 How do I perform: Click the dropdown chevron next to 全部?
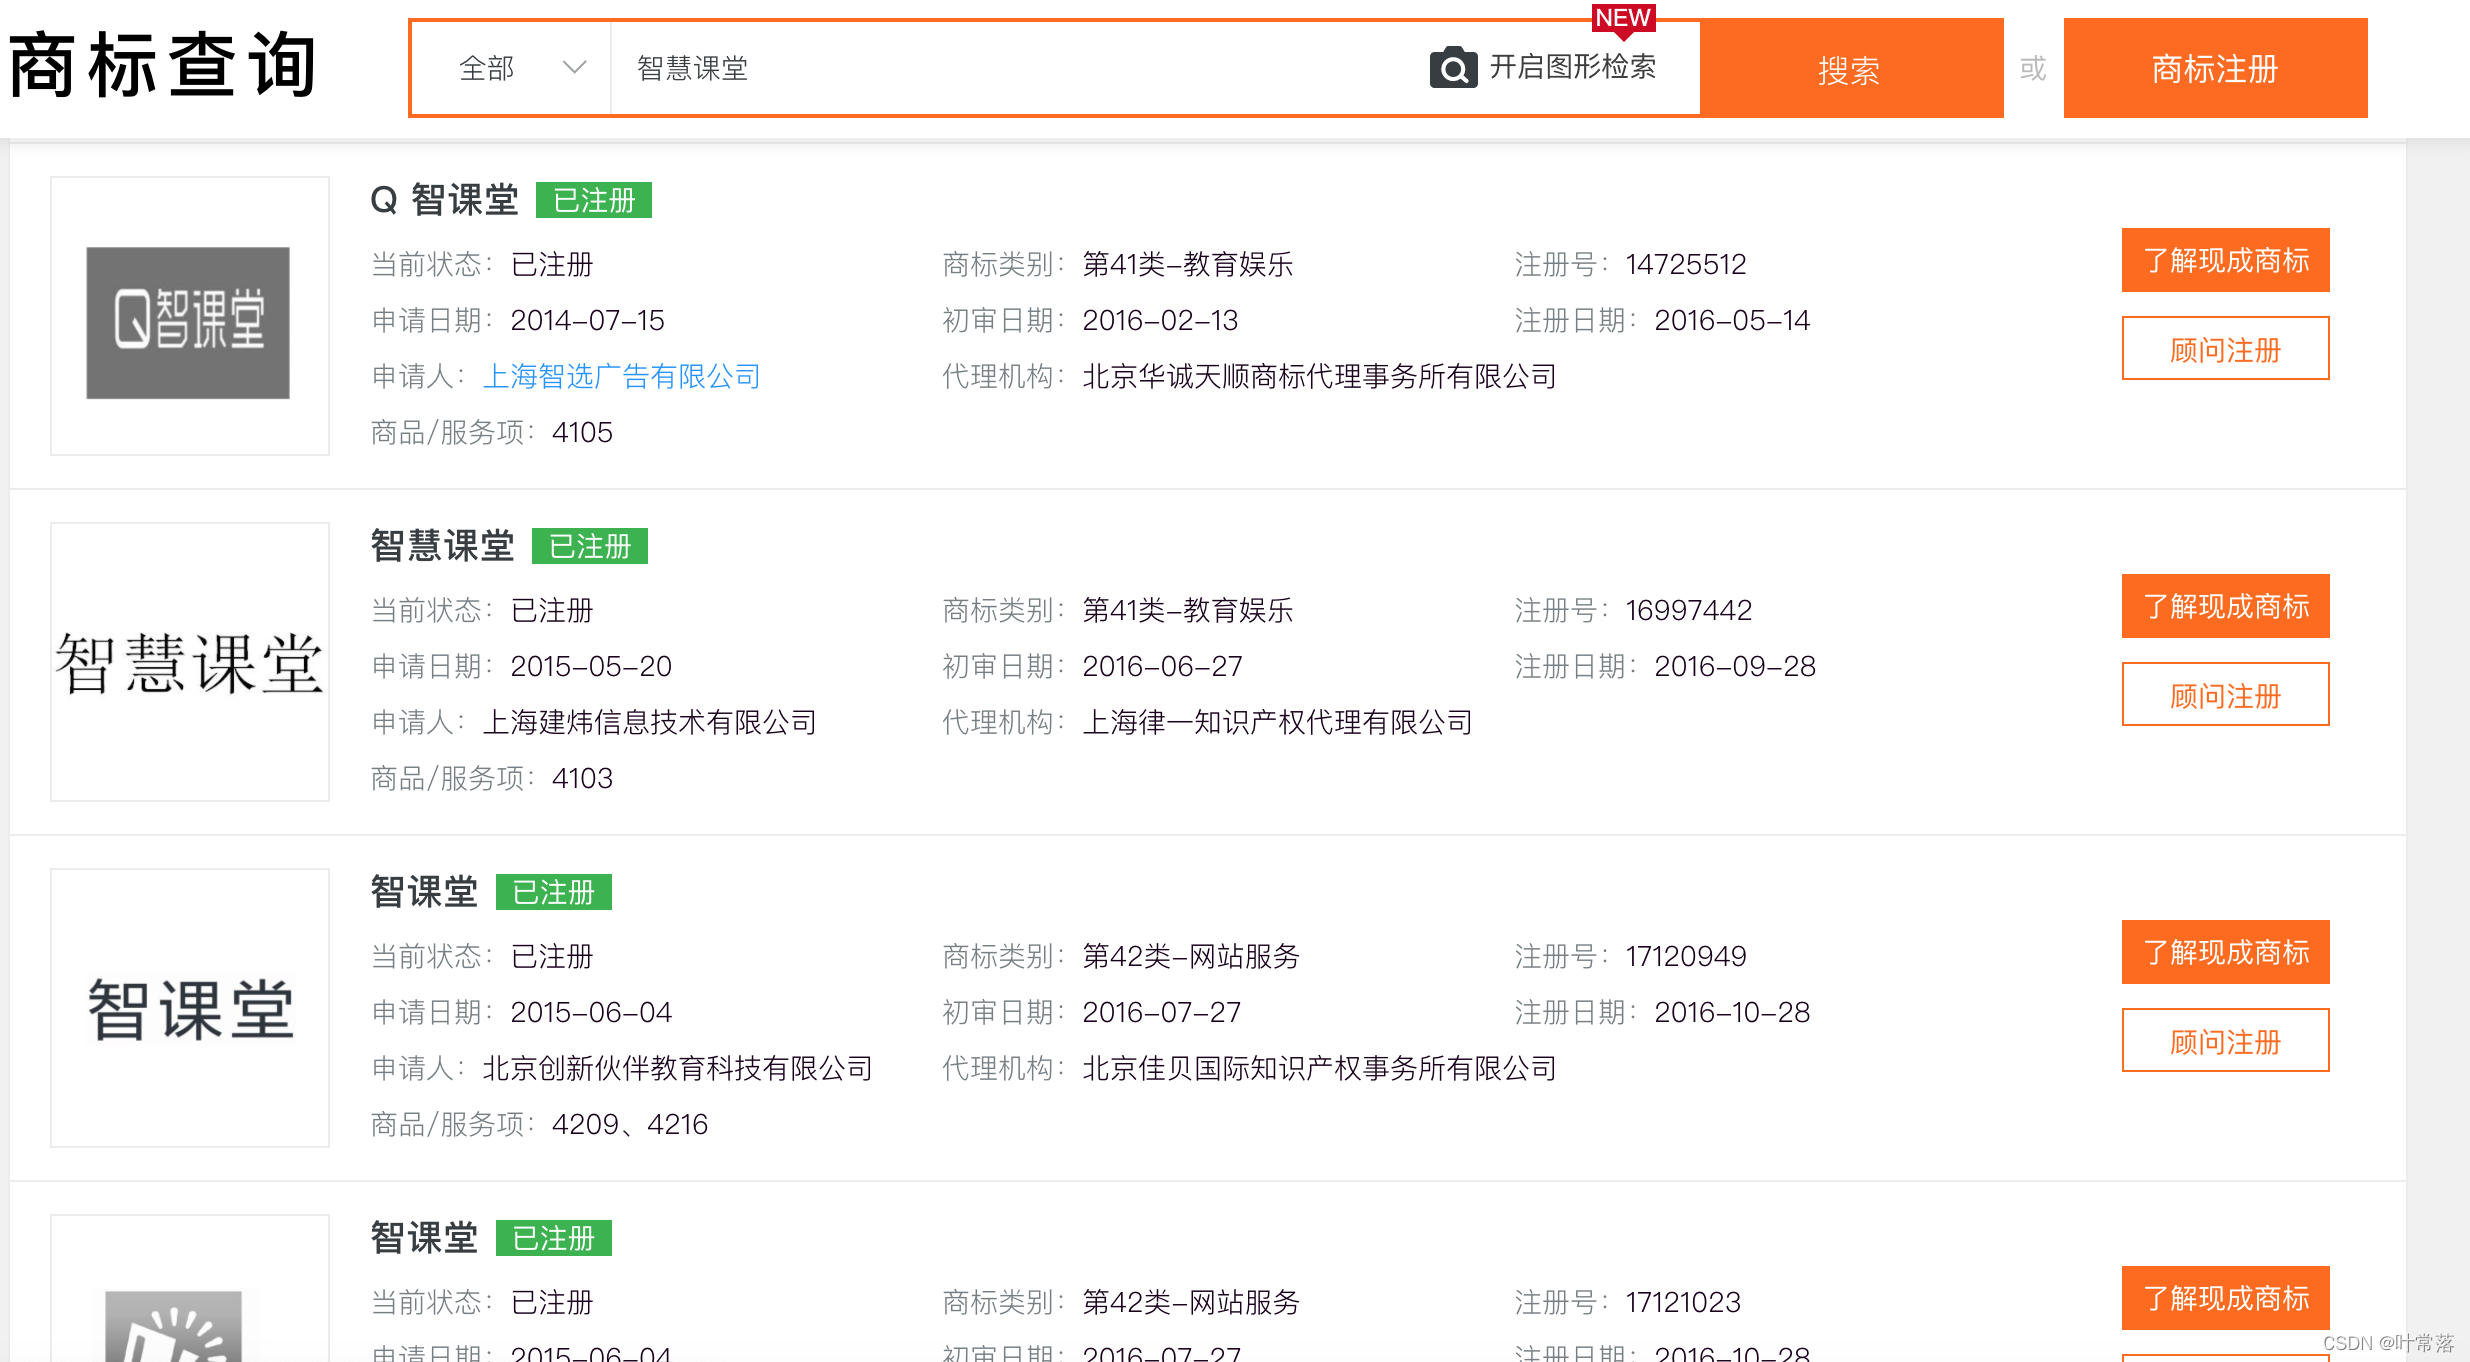tap(574, 68)
